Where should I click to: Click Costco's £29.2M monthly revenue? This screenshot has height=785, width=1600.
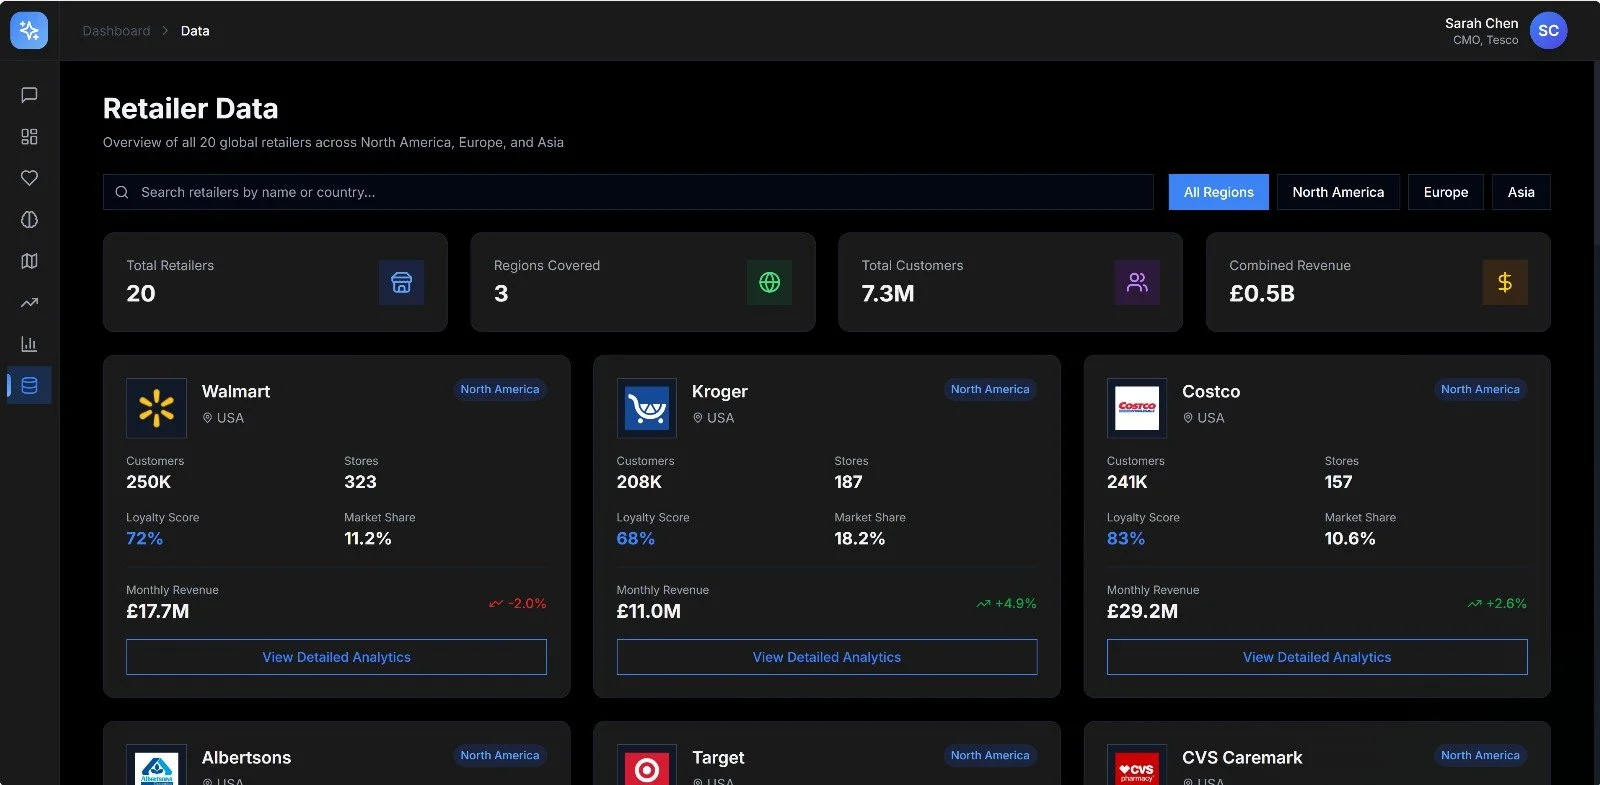(1142, 611)
